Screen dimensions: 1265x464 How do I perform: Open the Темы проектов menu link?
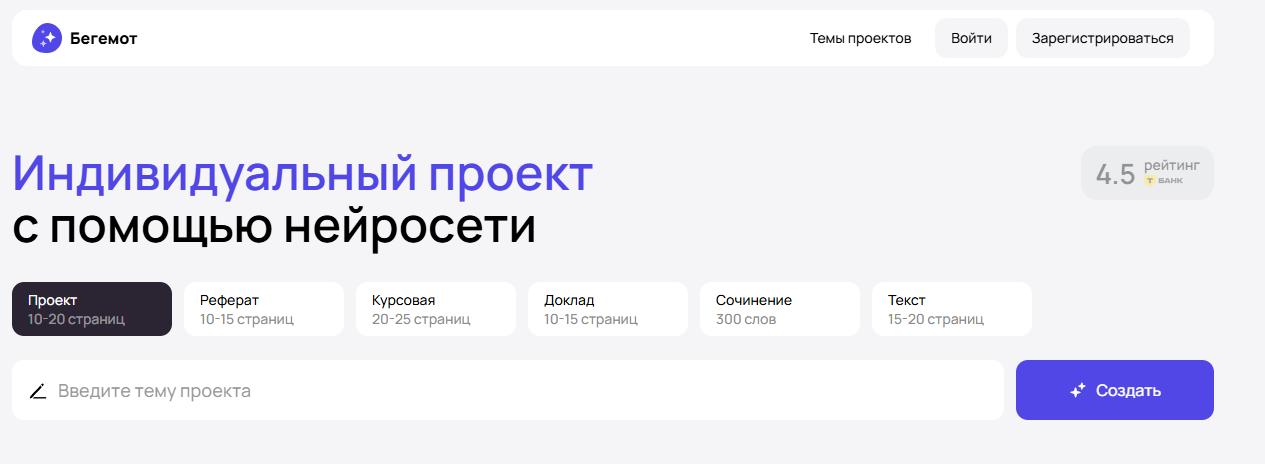860,38
